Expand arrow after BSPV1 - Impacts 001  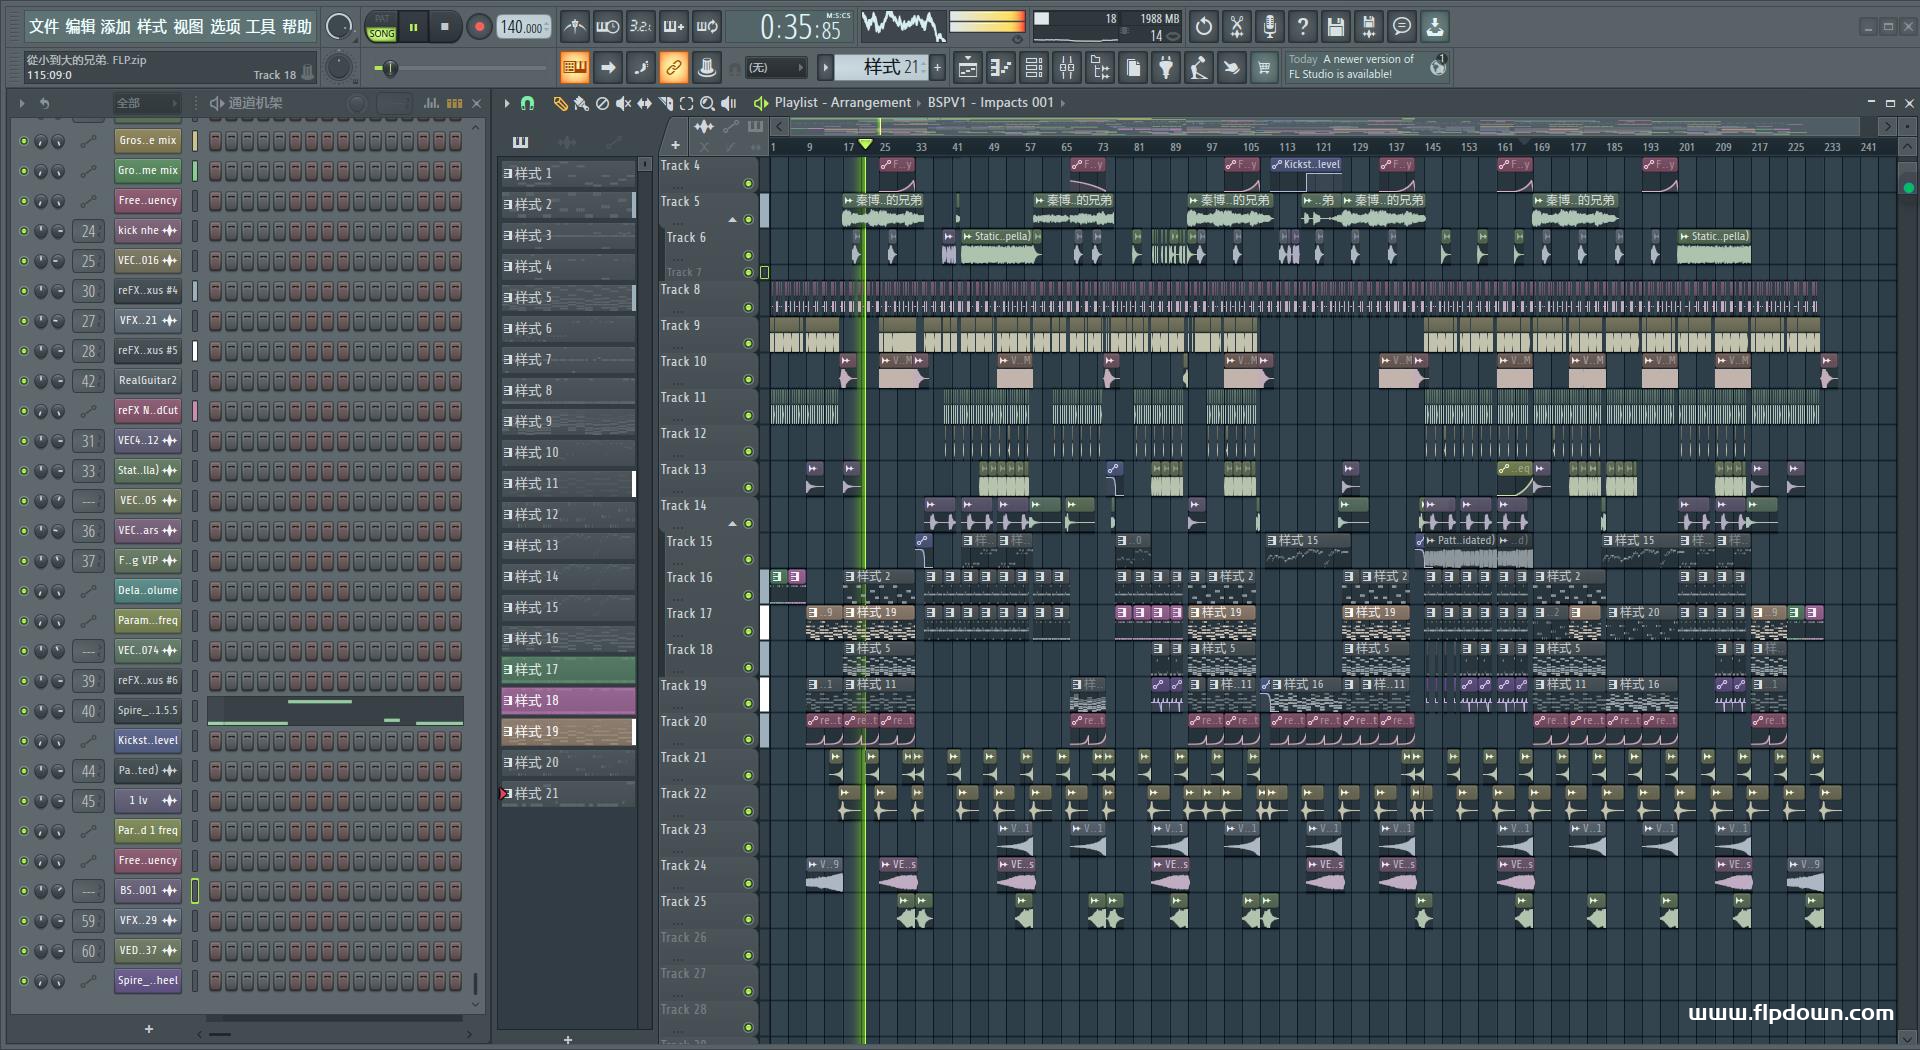point(1062,103)
